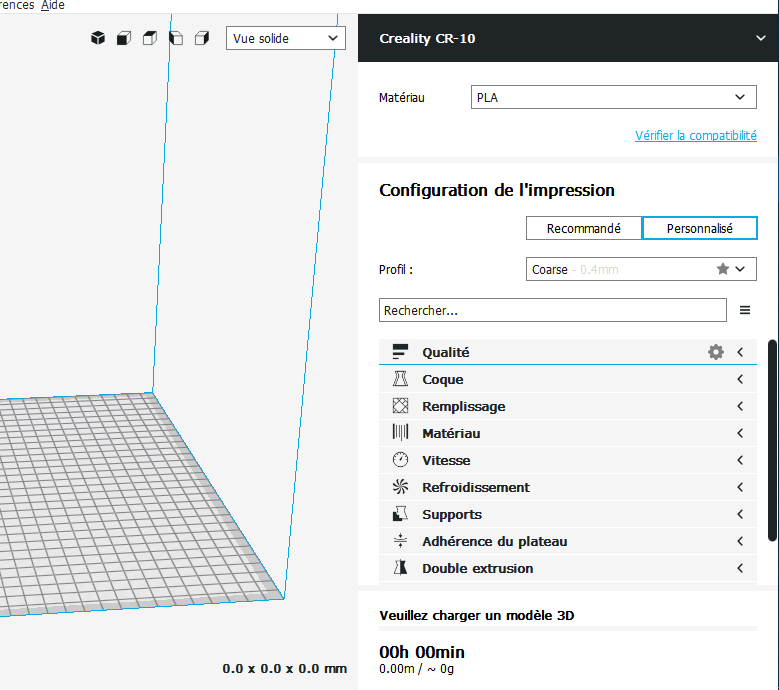Select the 3D isometric view cube icon
This screenshot has width=779, height=690.
(x=98, y=38)
